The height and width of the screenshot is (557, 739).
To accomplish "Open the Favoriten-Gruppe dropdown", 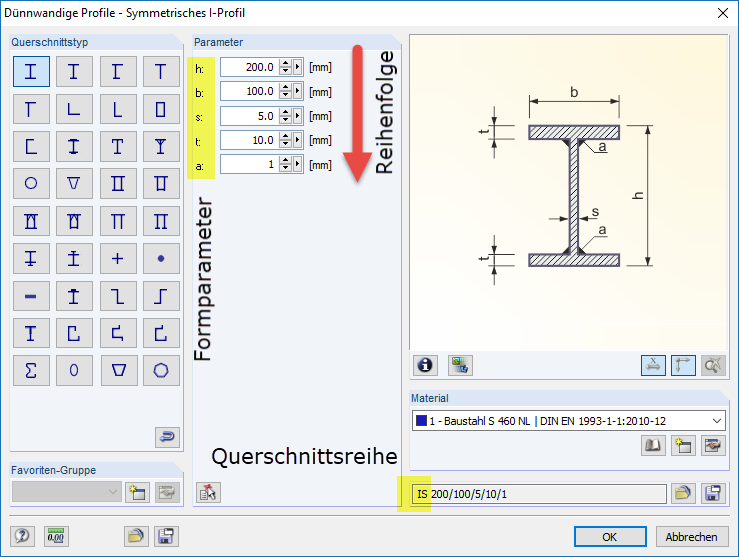I will pos(66,492).
